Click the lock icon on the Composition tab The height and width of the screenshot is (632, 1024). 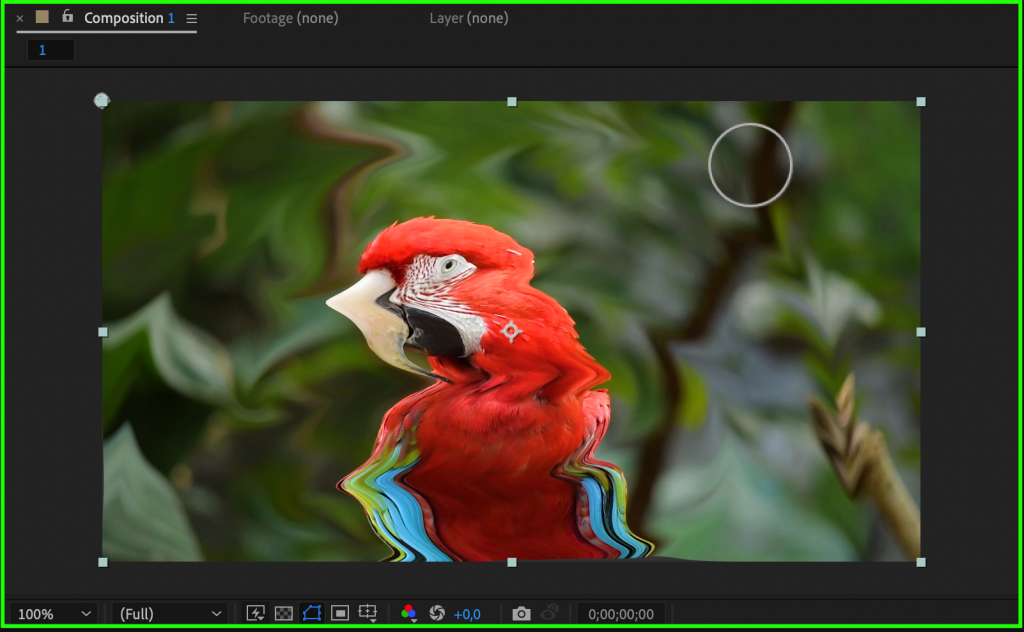67,17
